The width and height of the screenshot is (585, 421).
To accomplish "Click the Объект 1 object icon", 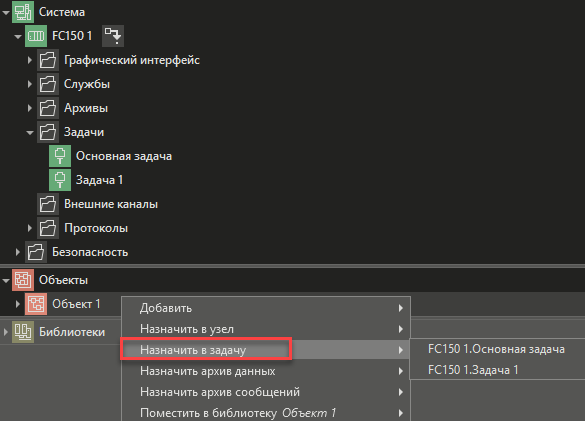I will click(36, 304).
